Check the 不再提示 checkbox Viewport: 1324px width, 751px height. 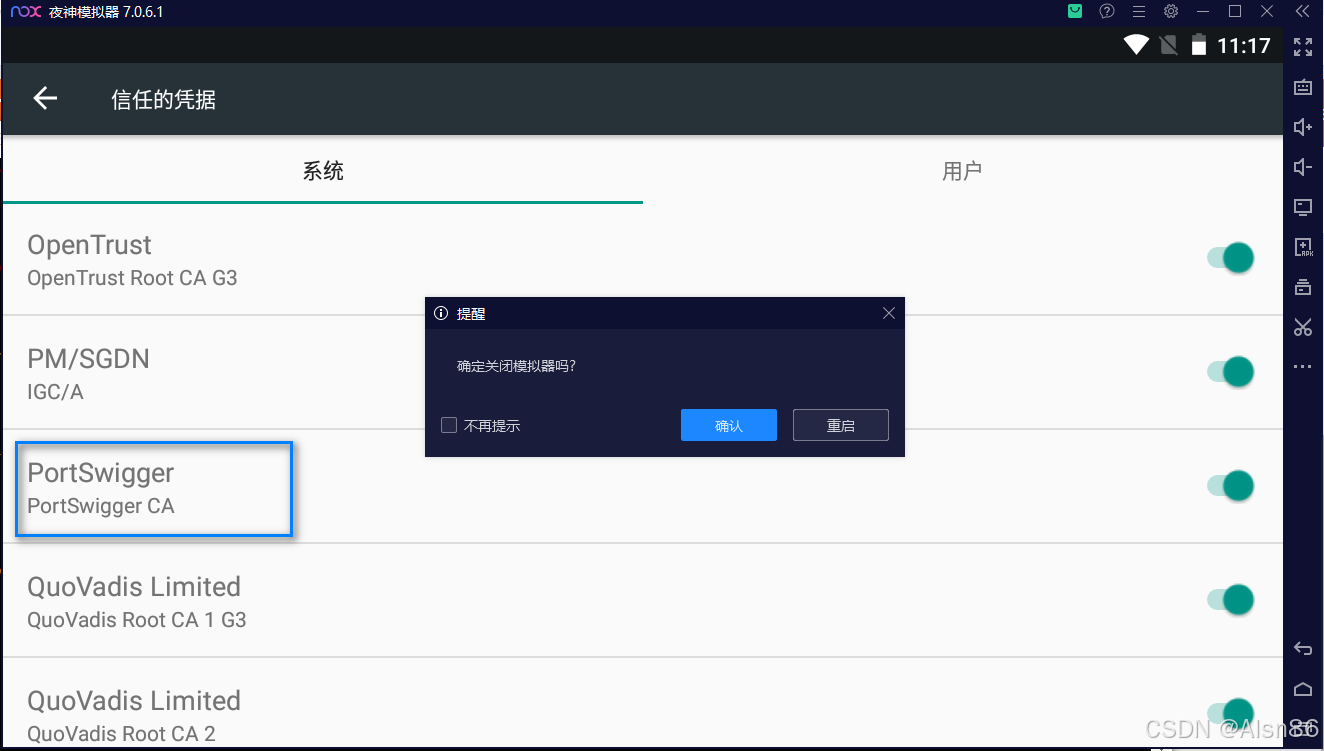point(449,425)
